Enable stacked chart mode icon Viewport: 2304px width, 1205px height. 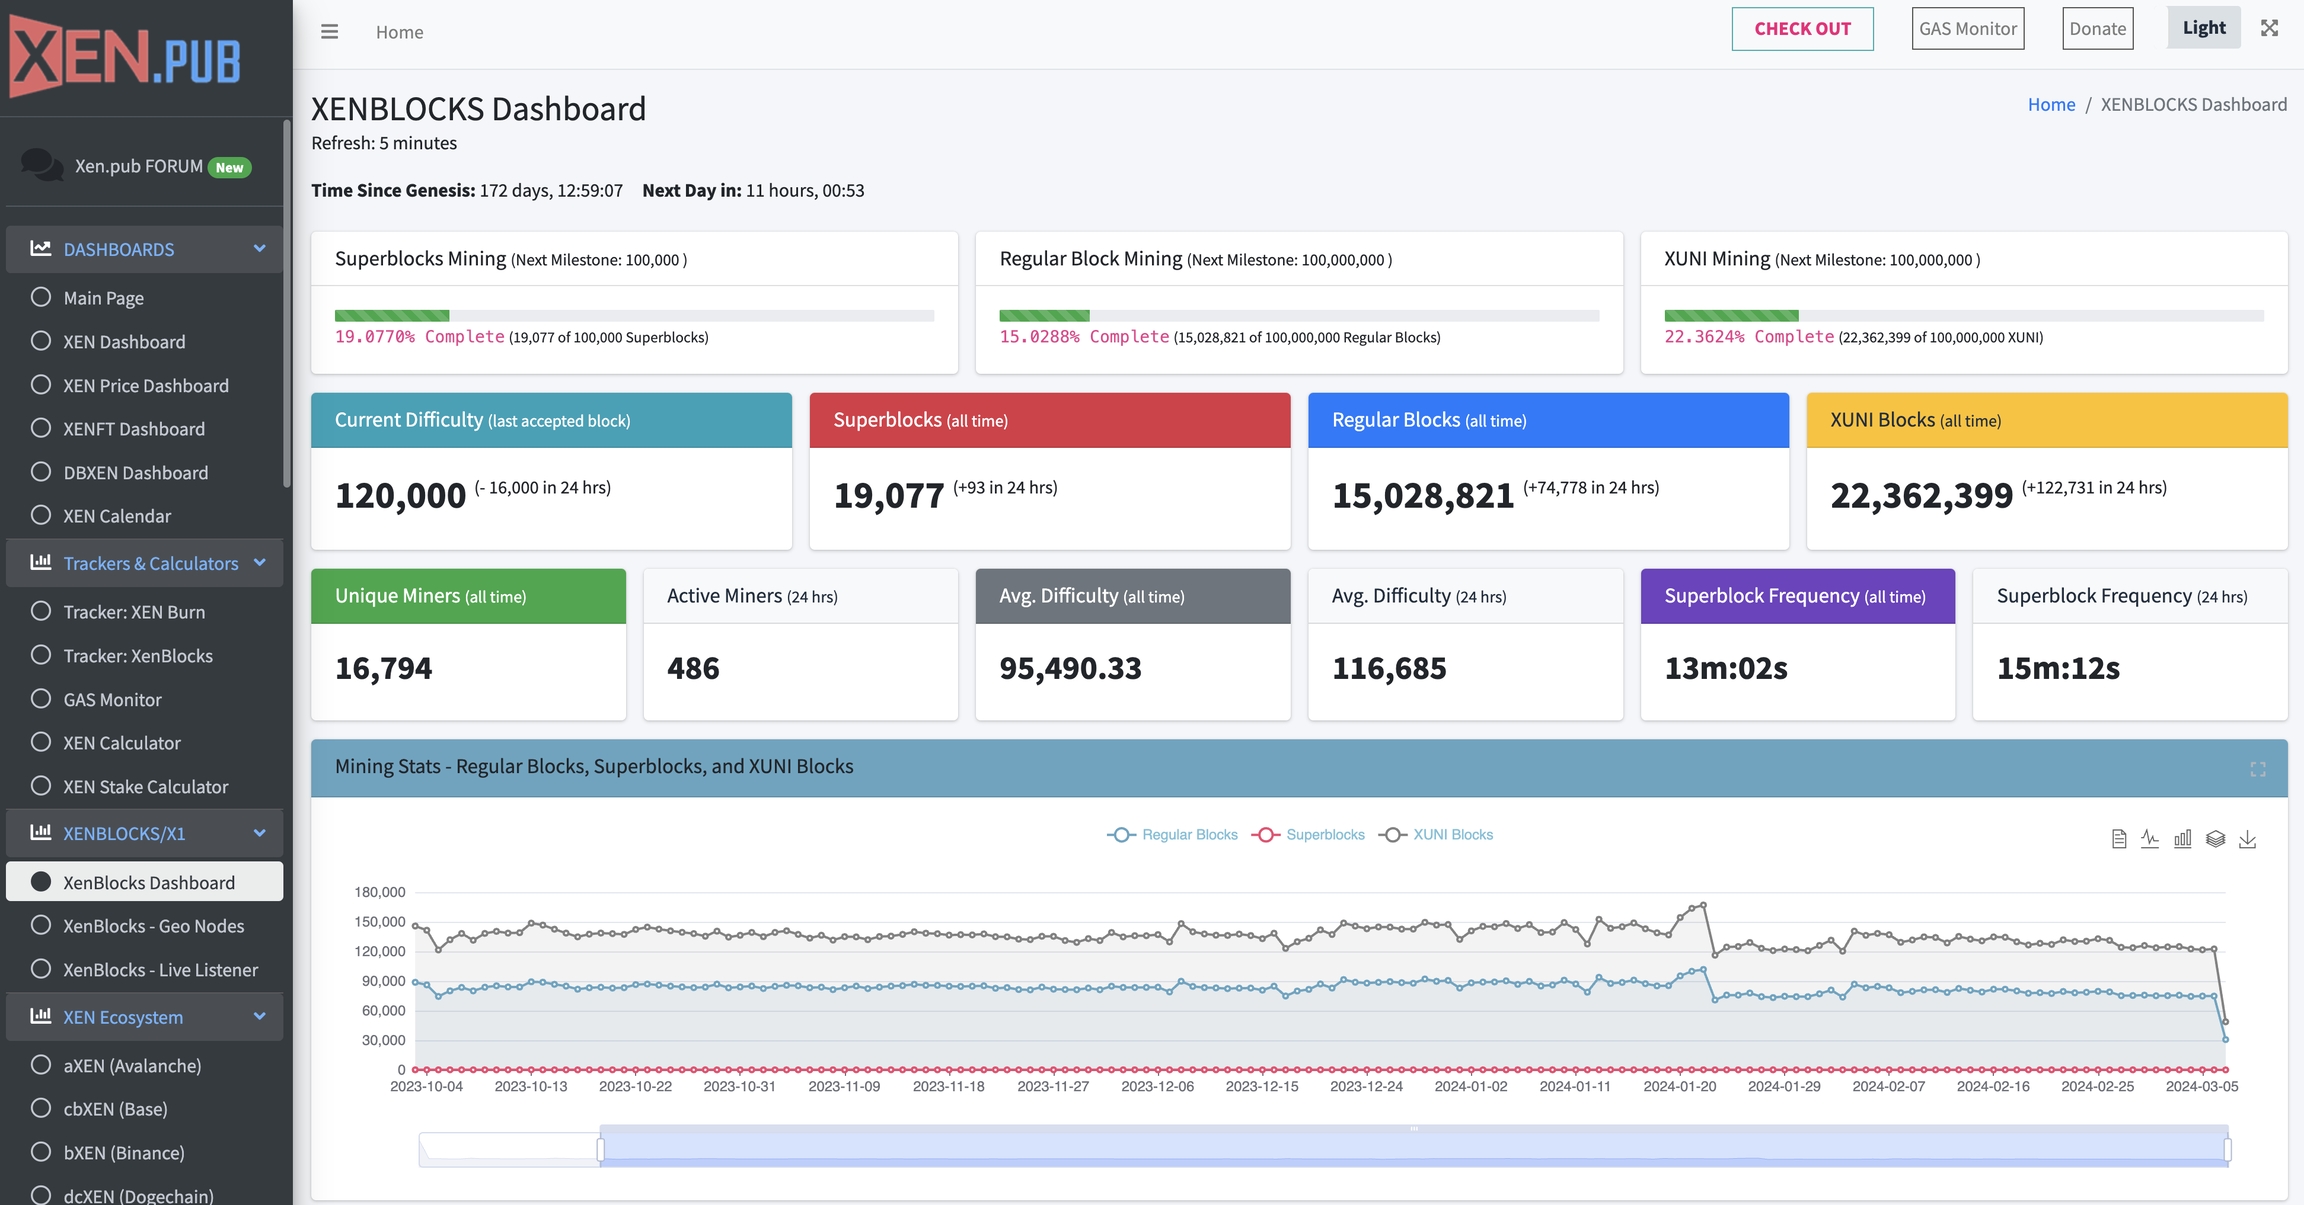tap(2215, 839)
